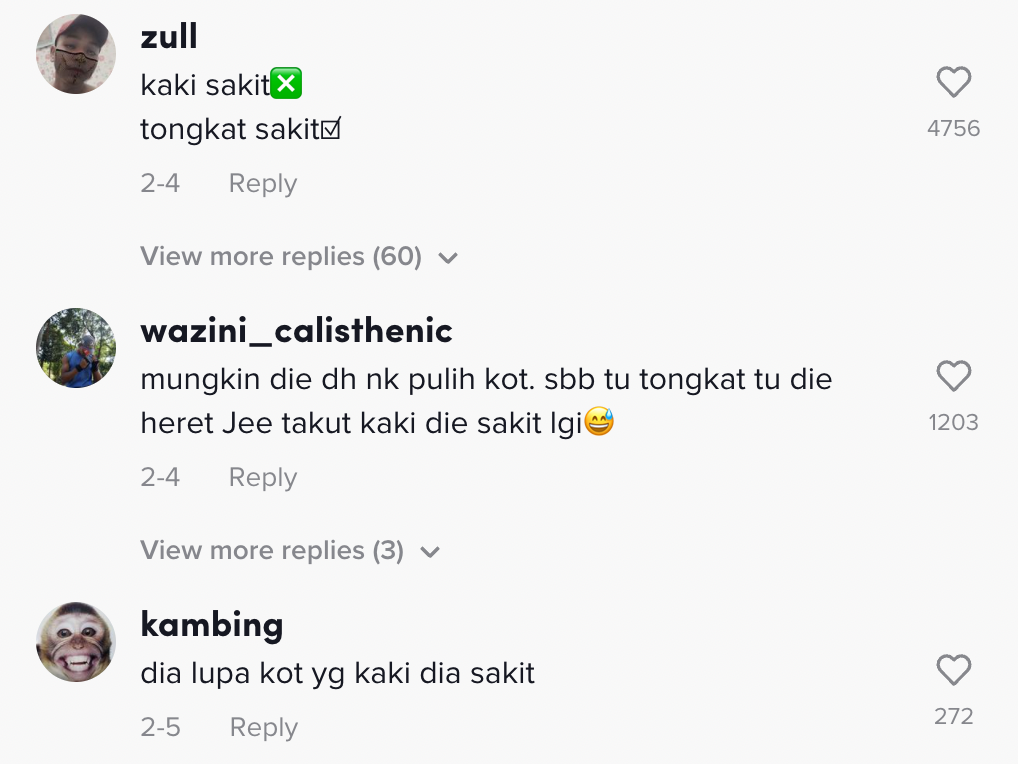Heart kambing's comment
This screenshot has width=1018, height=764.
953,670
